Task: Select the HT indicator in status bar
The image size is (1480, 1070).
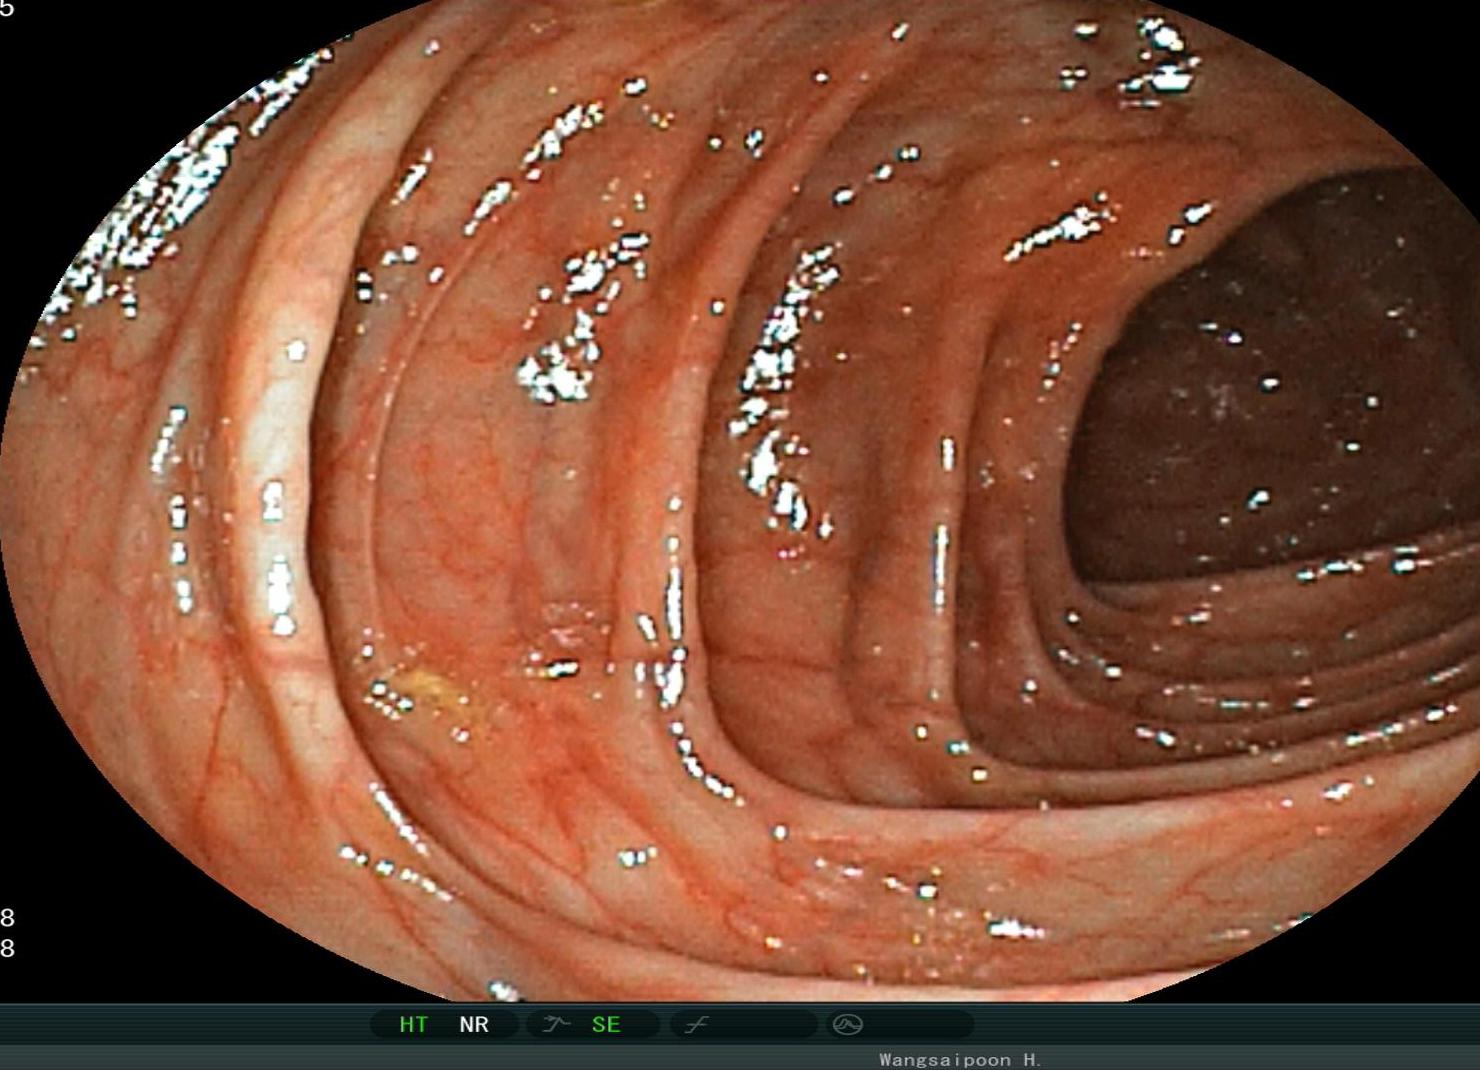Action: (x=413, y=1024)
